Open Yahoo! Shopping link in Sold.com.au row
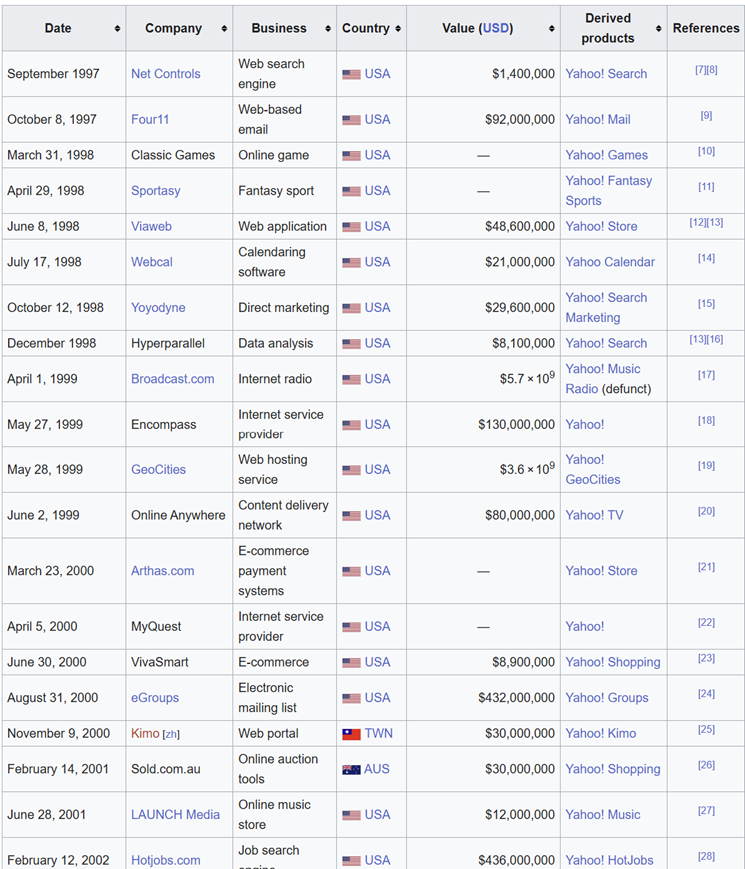The image size is (745, 869). tap(613, 769)
